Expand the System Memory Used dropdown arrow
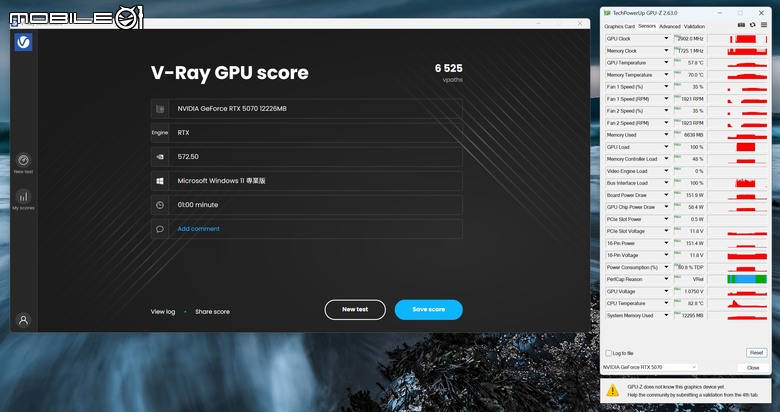The image size is (780, 412). 666,315
